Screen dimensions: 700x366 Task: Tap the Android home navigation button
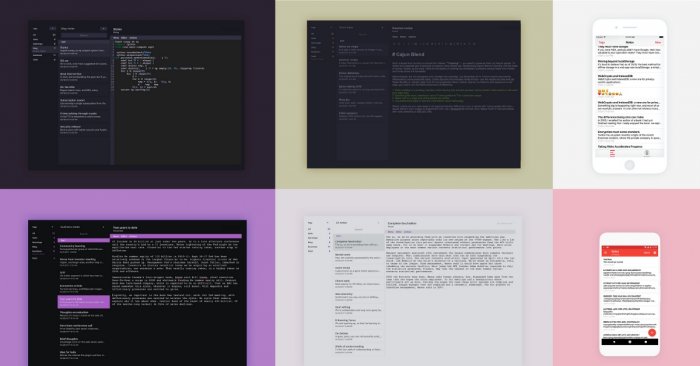point(630,342)
